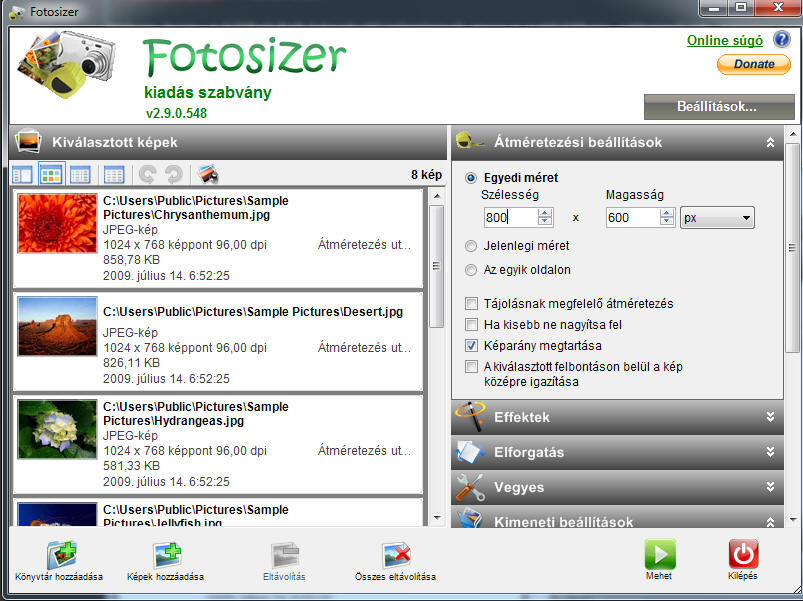Expand Vegyes using its double chevron
Screen dimensions: 803x601
770,487
